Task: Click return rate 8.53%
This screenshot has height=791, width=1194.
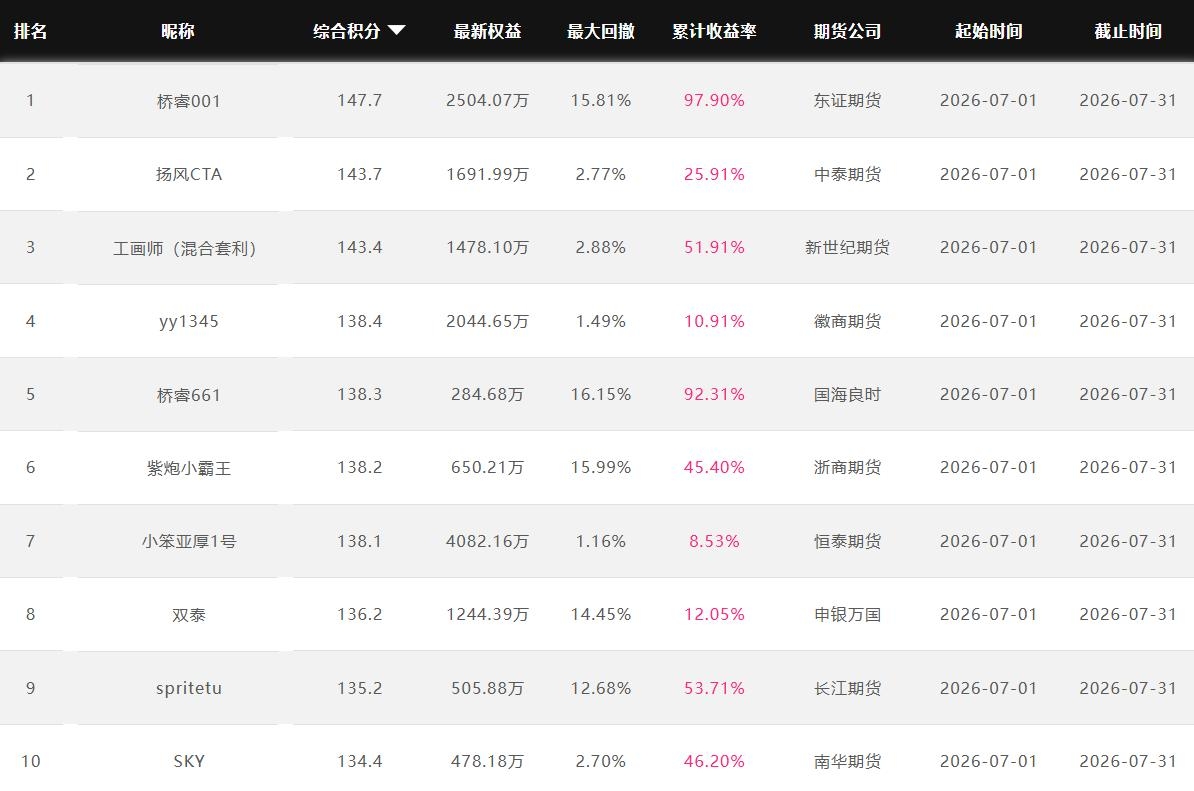Action: [x=714, y=541]
